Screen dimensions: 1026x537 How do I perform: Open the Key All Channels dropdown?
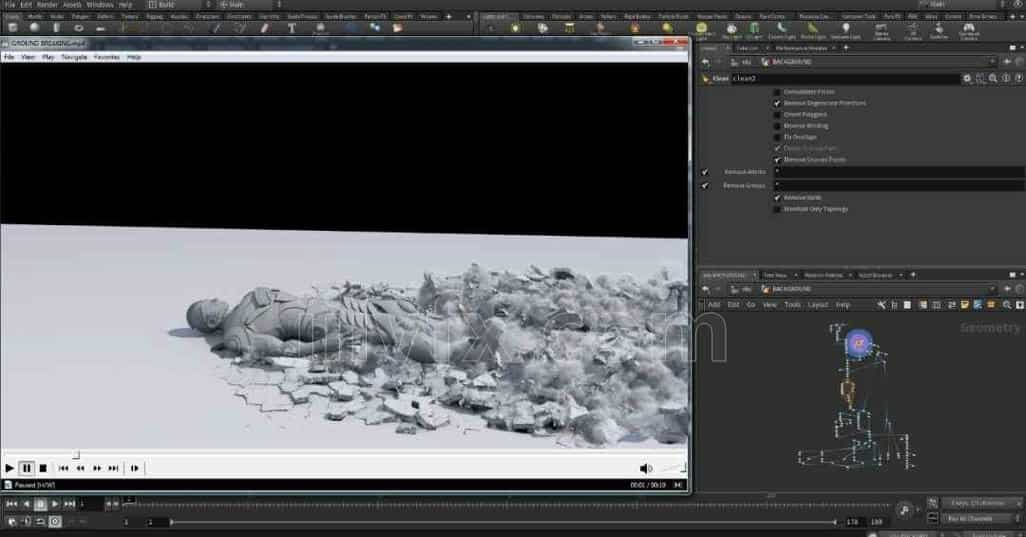coord(980,519)
